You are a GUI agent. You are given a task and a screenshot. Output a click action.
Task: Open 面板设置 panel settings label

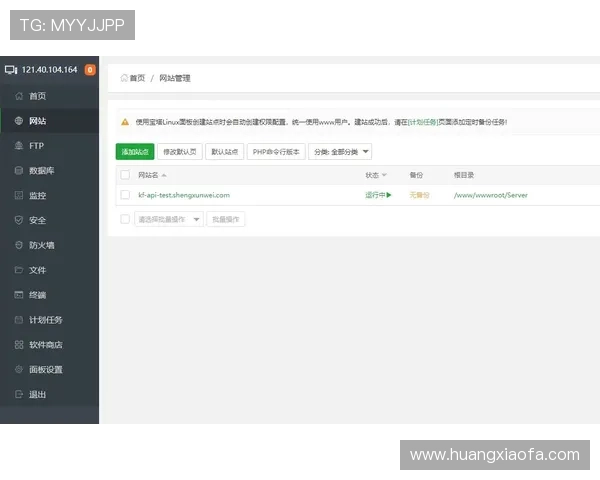[x=46, y=370]
